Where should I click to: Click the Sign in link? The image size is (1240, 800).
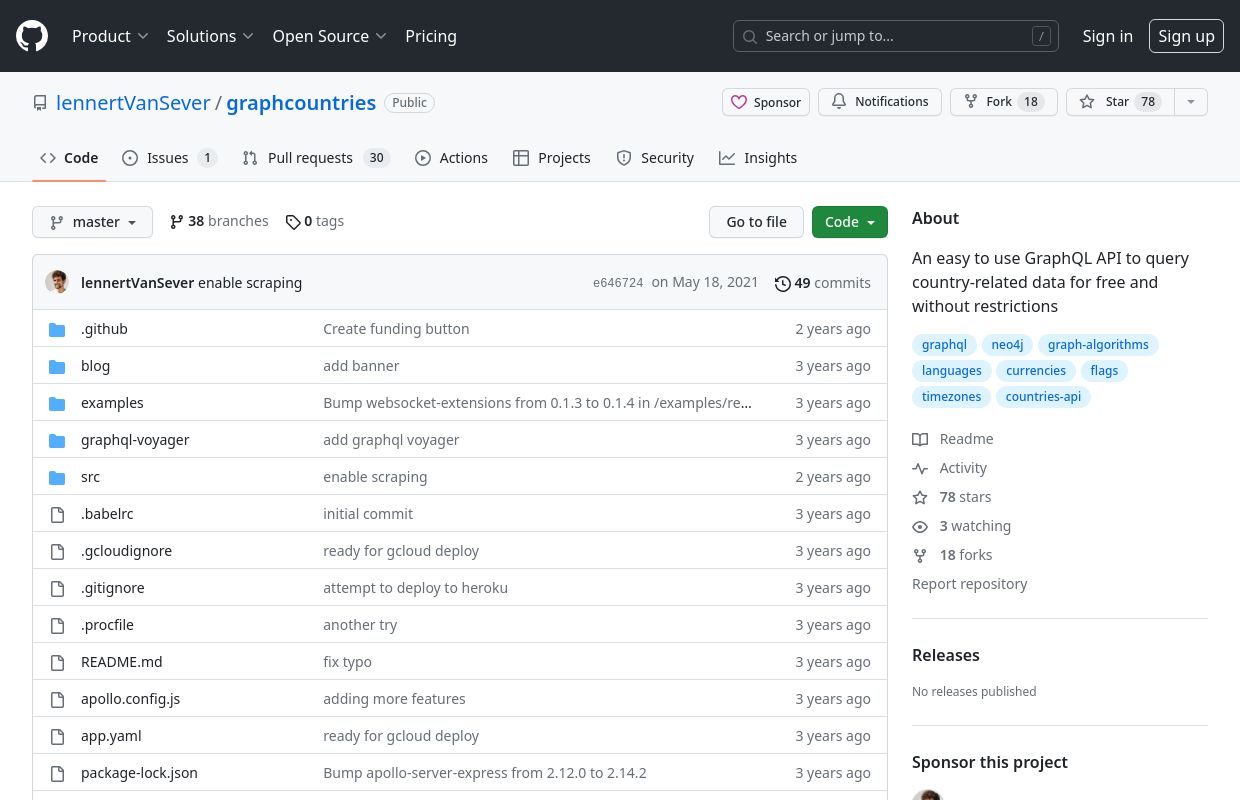1108,36
